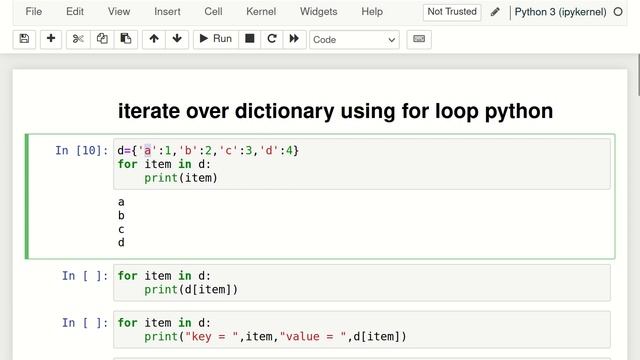Save notebook with the floppy disk icon
Screen dimensions: 640x360
[x=24, y=39]
